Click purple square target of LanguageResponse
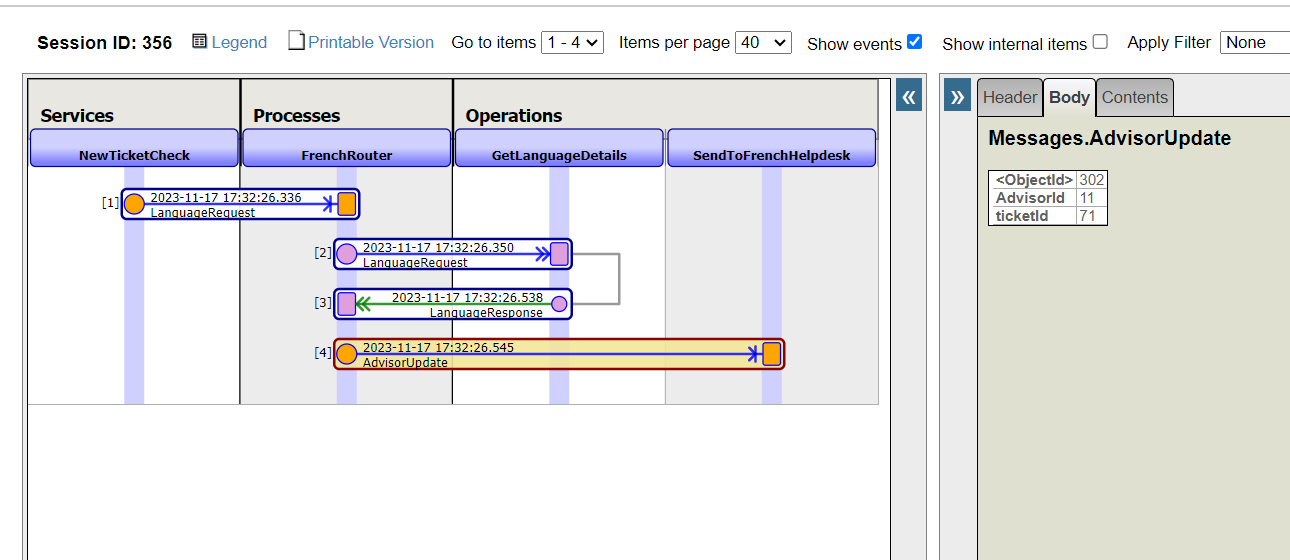1290x560 pixels. (x=346, y=304)
